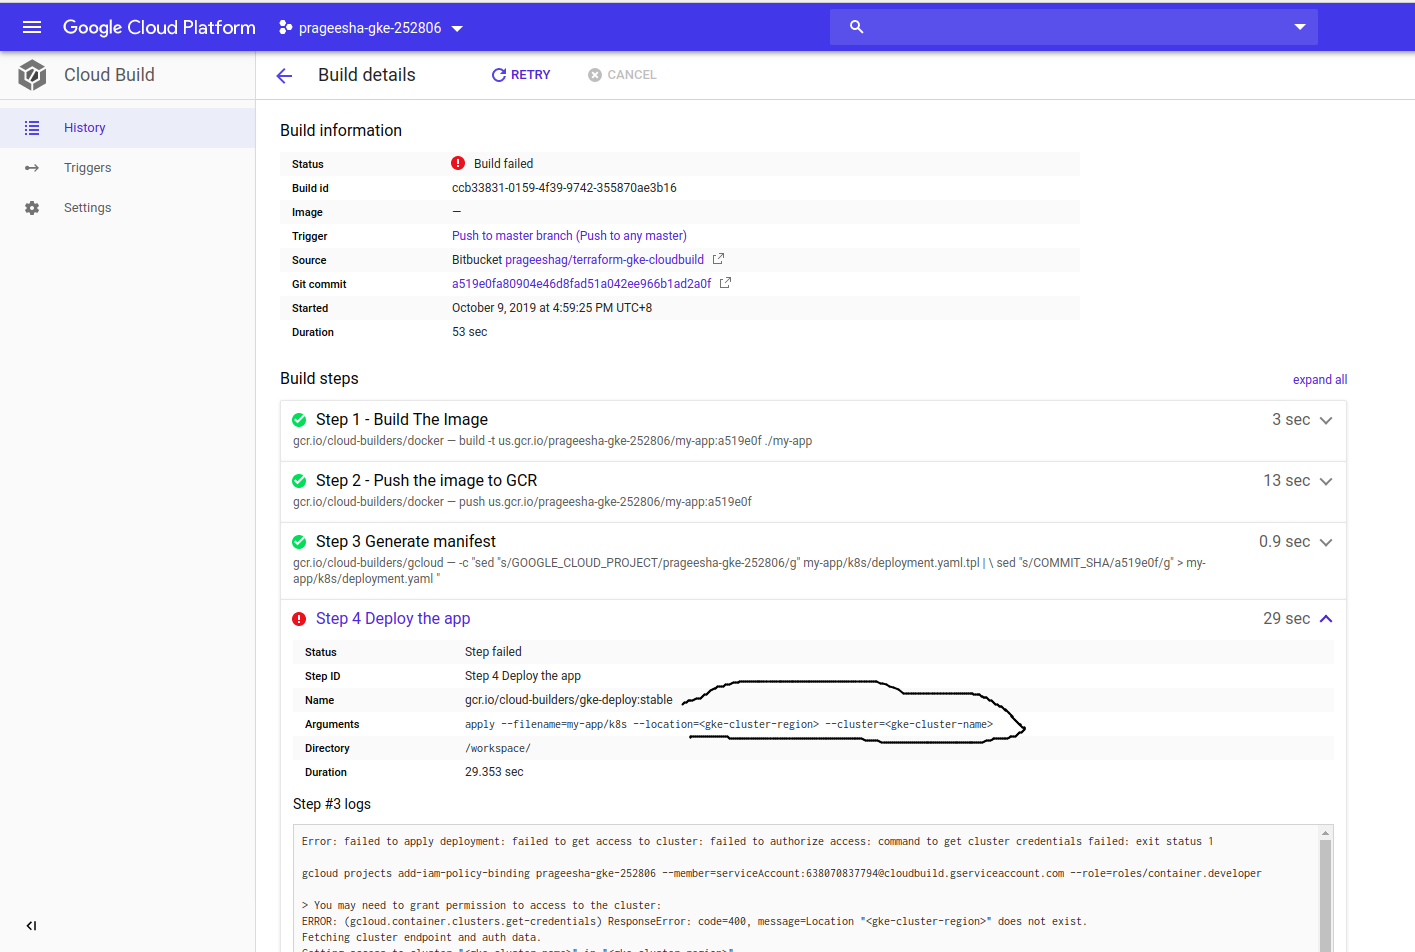Expand Step 2 - Push the image to GCR
1415x952 pixels.
pos(1326,481)
